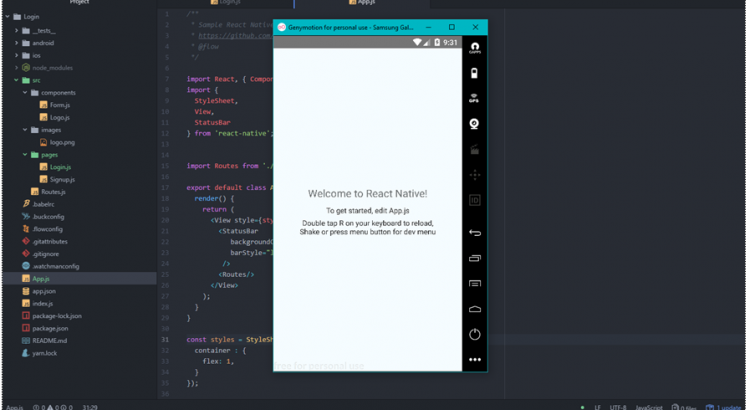
Task: Open logo.png in the images folder
Action: point(62,142)
